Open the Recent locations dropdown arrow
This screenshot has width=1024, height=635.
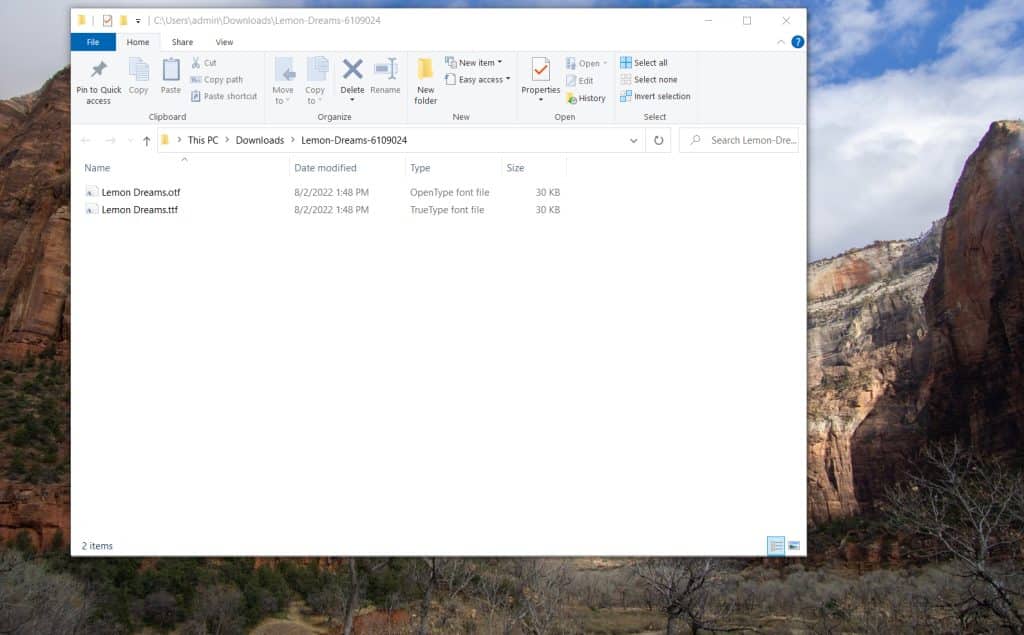pyautogui.click(x=130, y=140)
